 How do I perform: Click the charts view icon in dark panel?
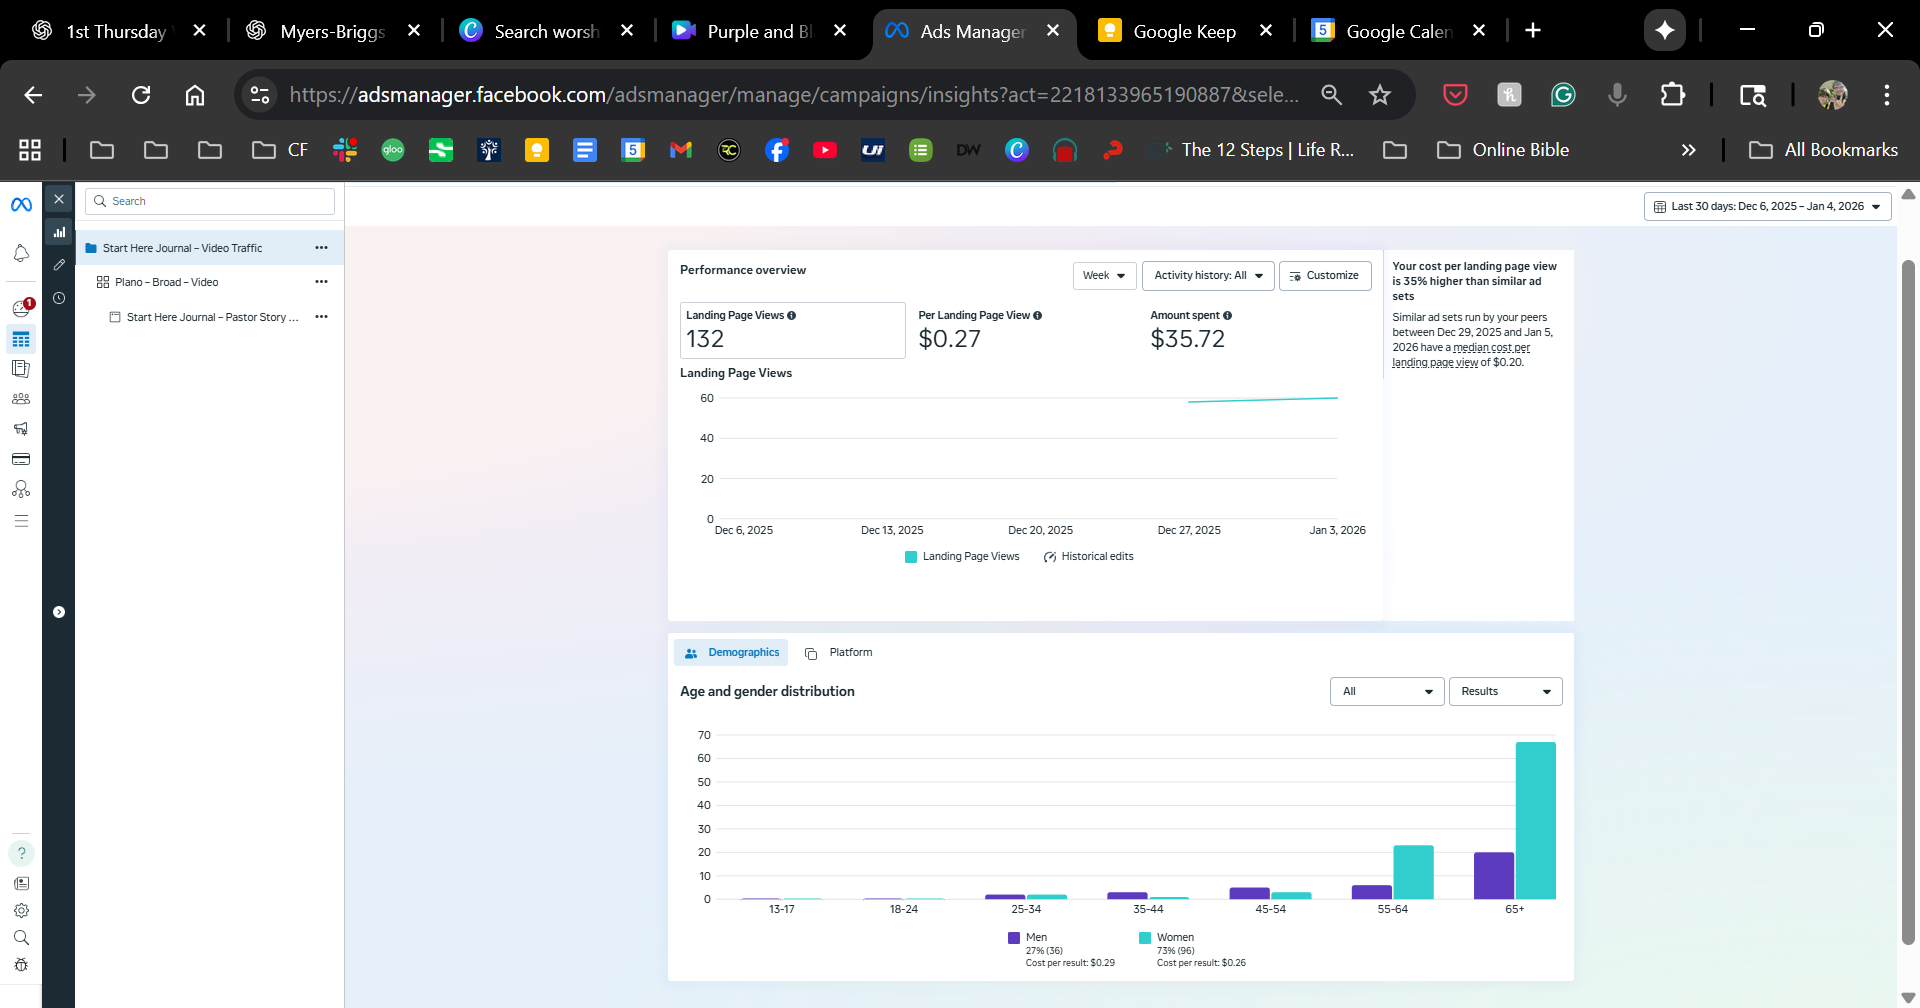[x=59, y=232]
